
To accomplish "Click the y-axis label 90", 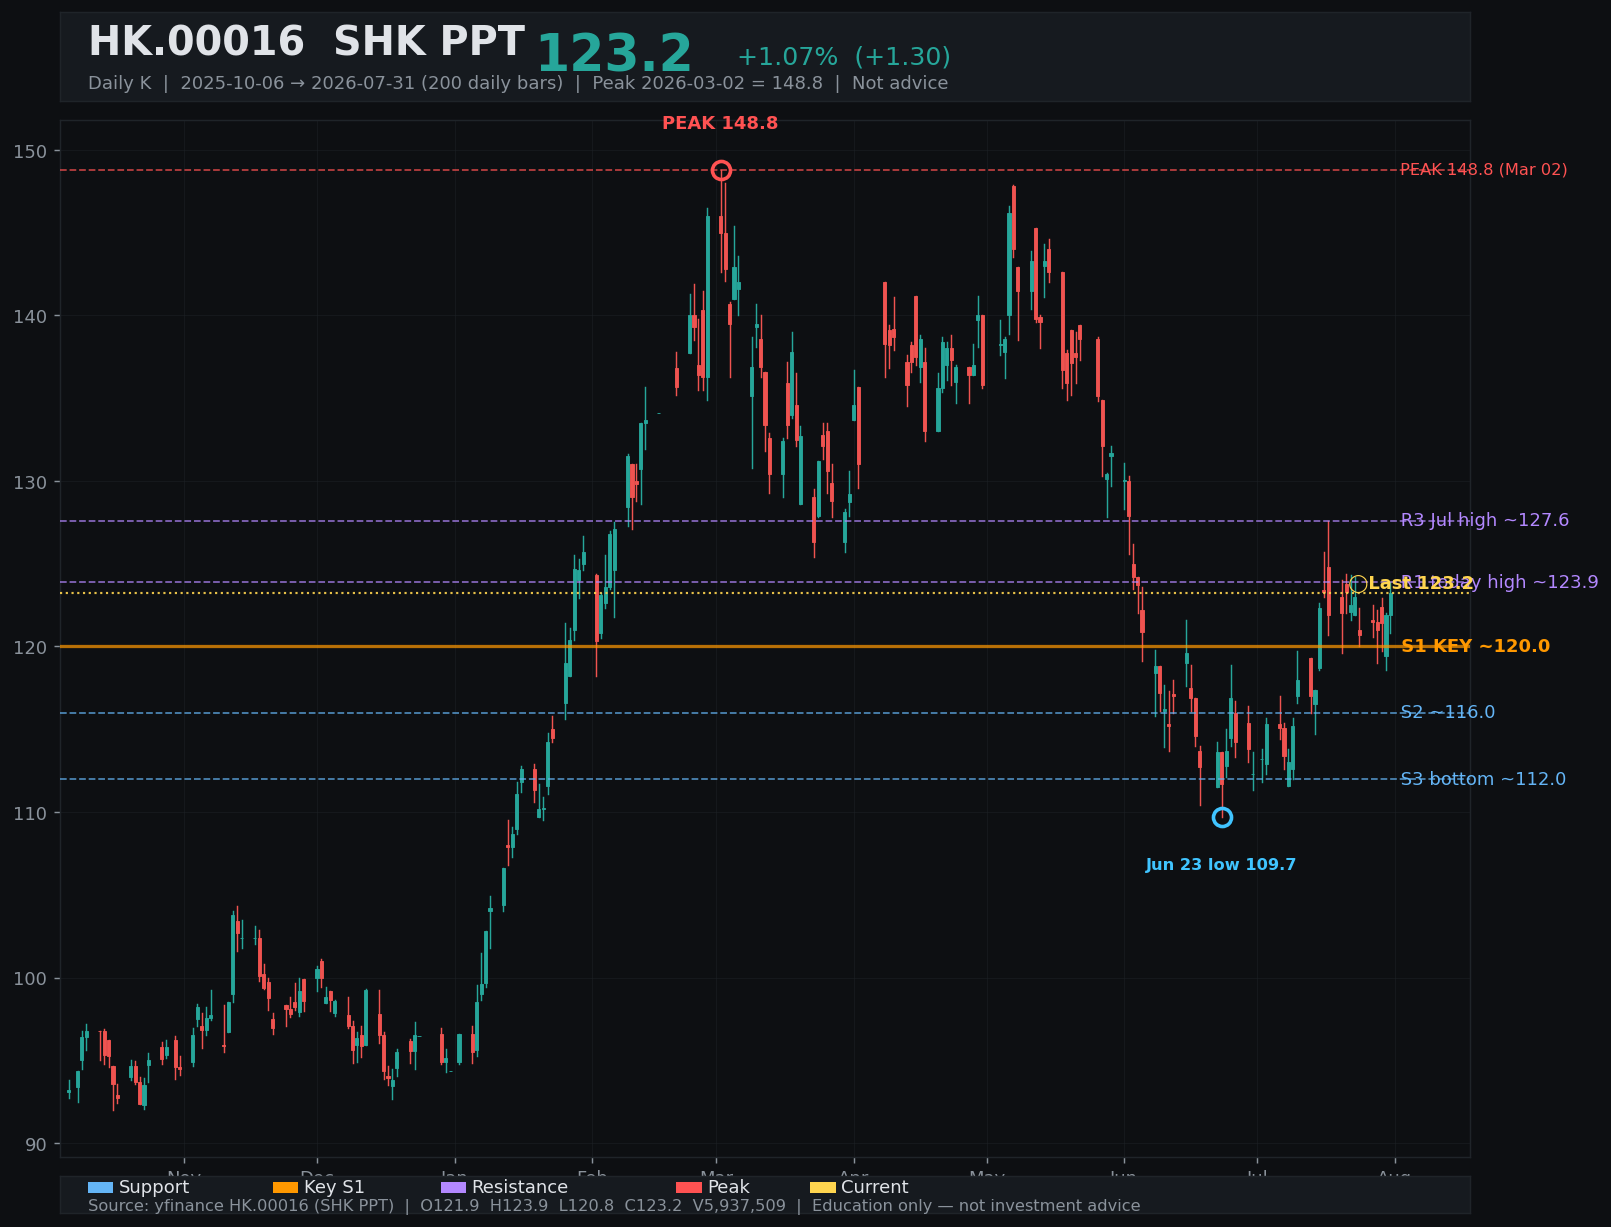I will pos(37,1144).
